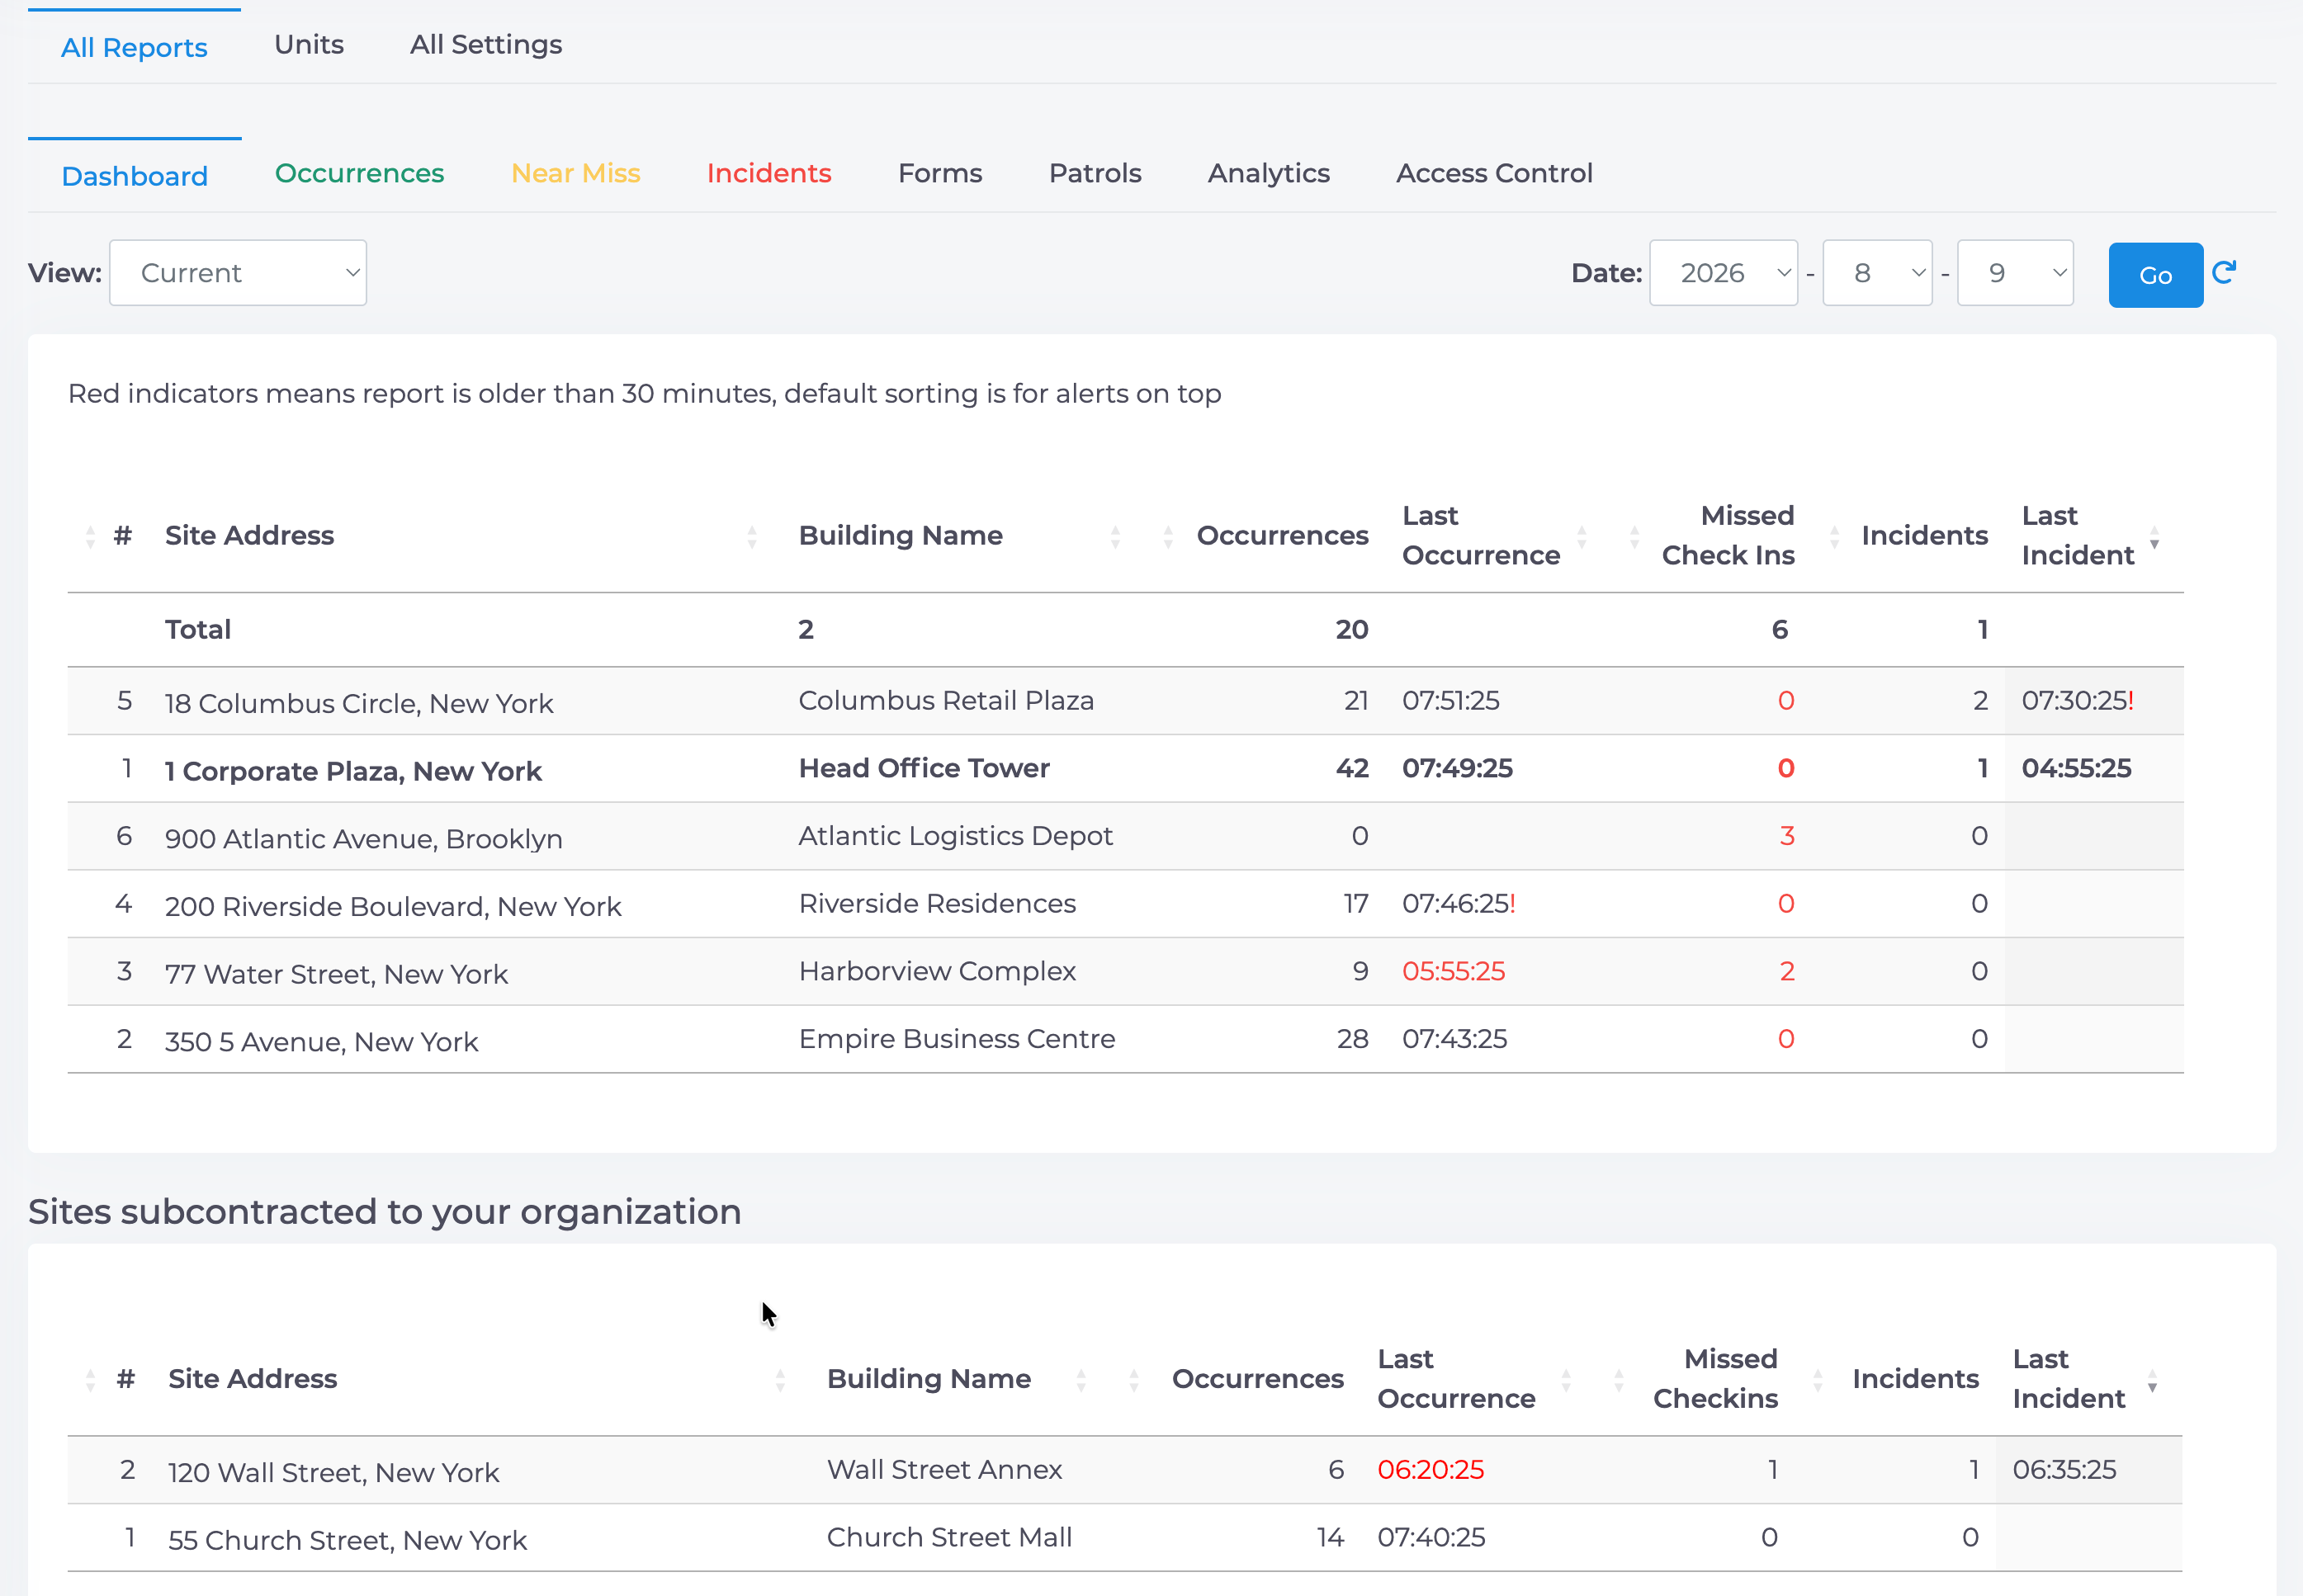Open the View dropdown set to Current
Viewport: 2303px width, 1596px height.
pos(238,273)
